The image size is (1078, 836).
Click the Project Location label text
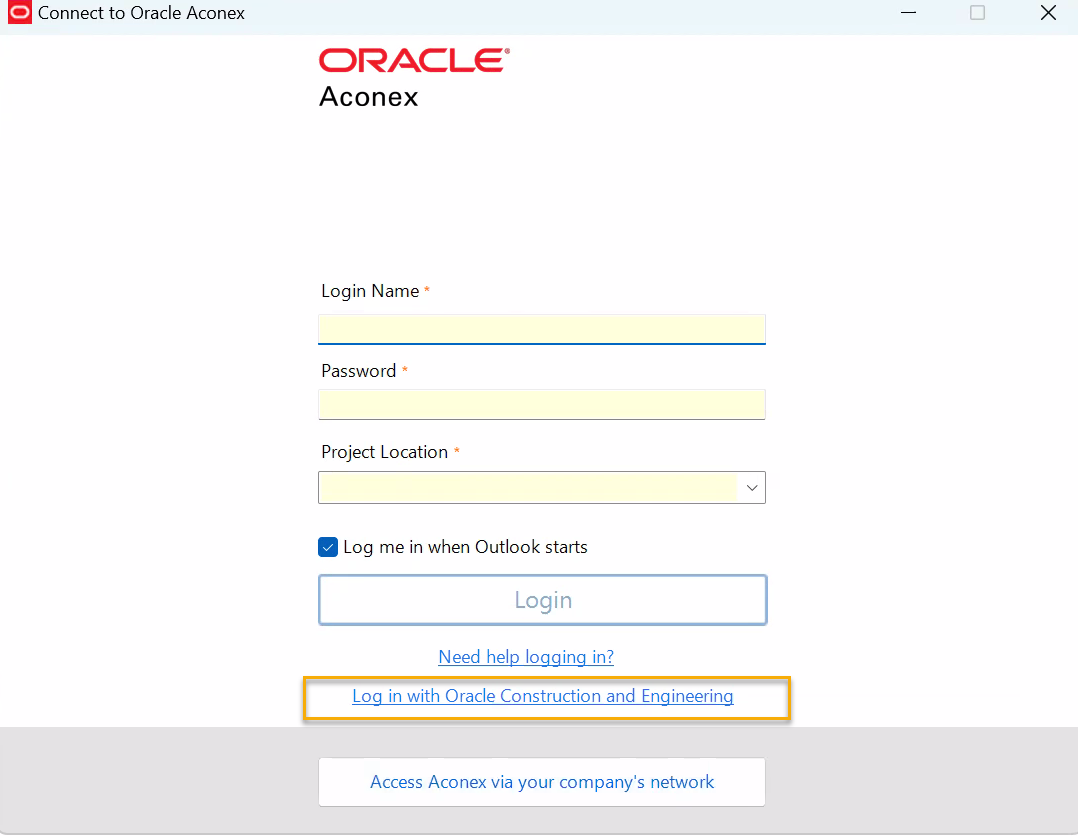click(384, 452)
